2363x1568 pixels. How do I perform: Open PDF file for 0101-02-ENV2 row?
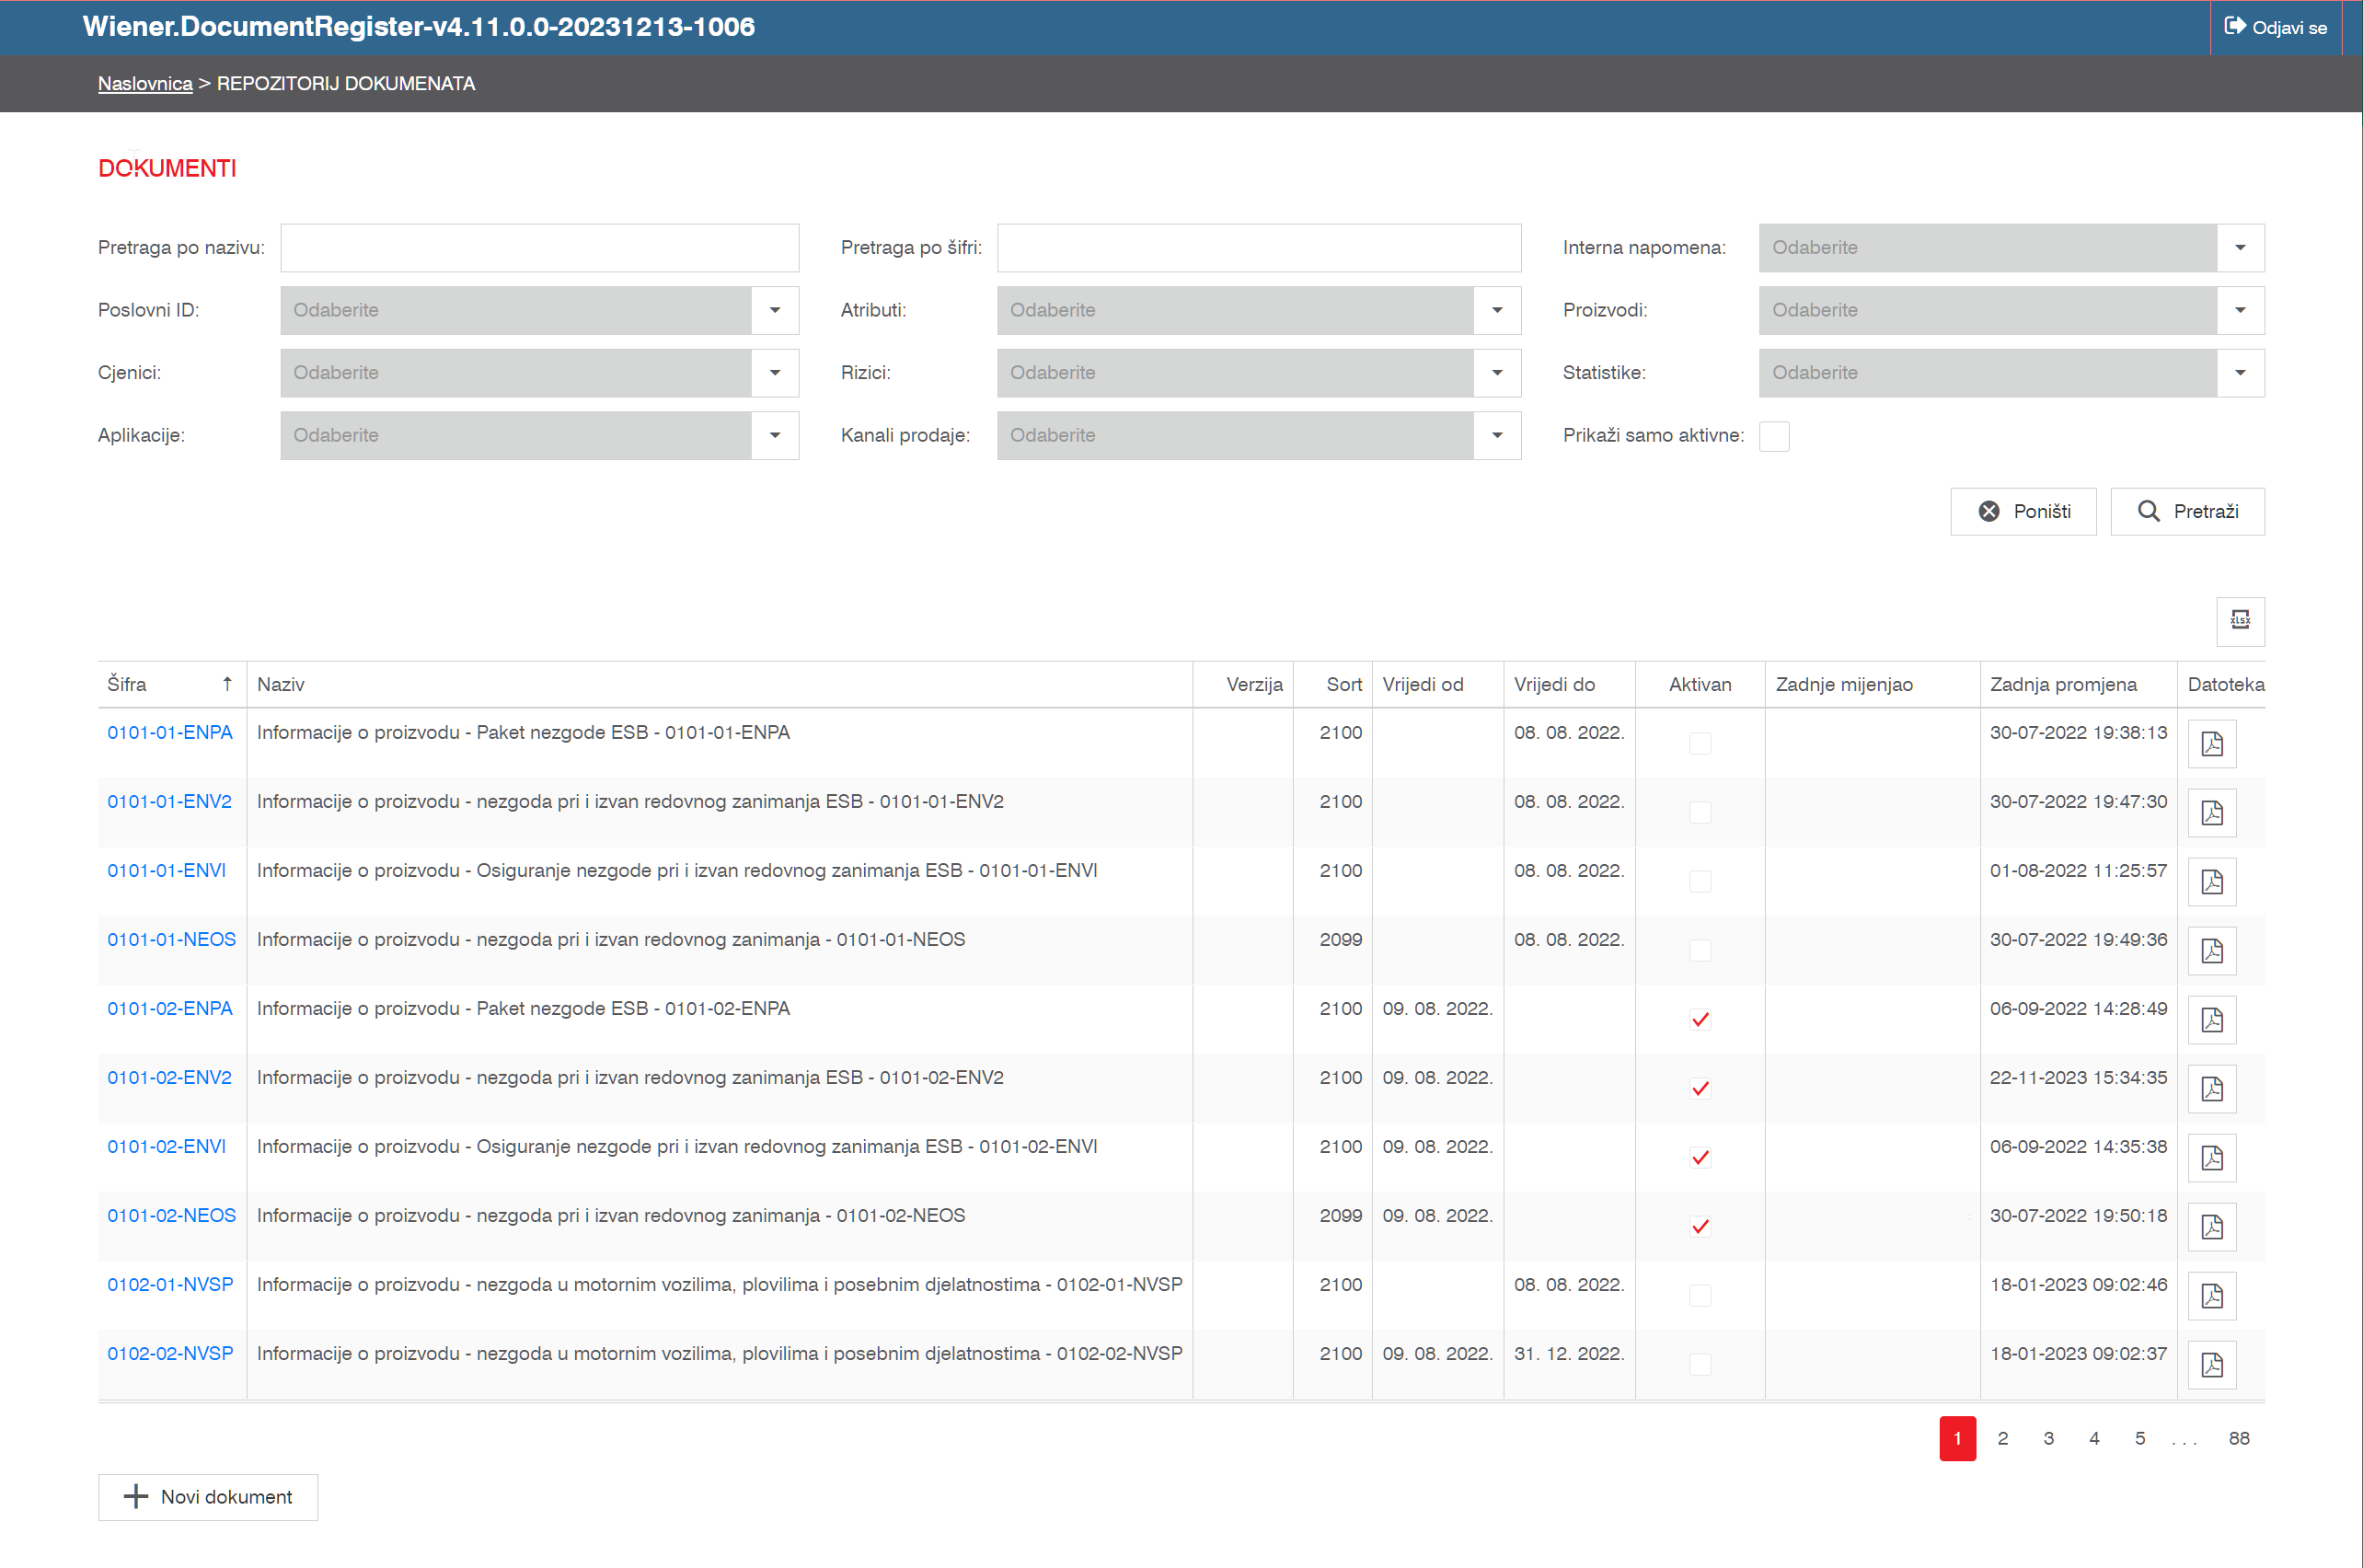click(2211, 1088)
